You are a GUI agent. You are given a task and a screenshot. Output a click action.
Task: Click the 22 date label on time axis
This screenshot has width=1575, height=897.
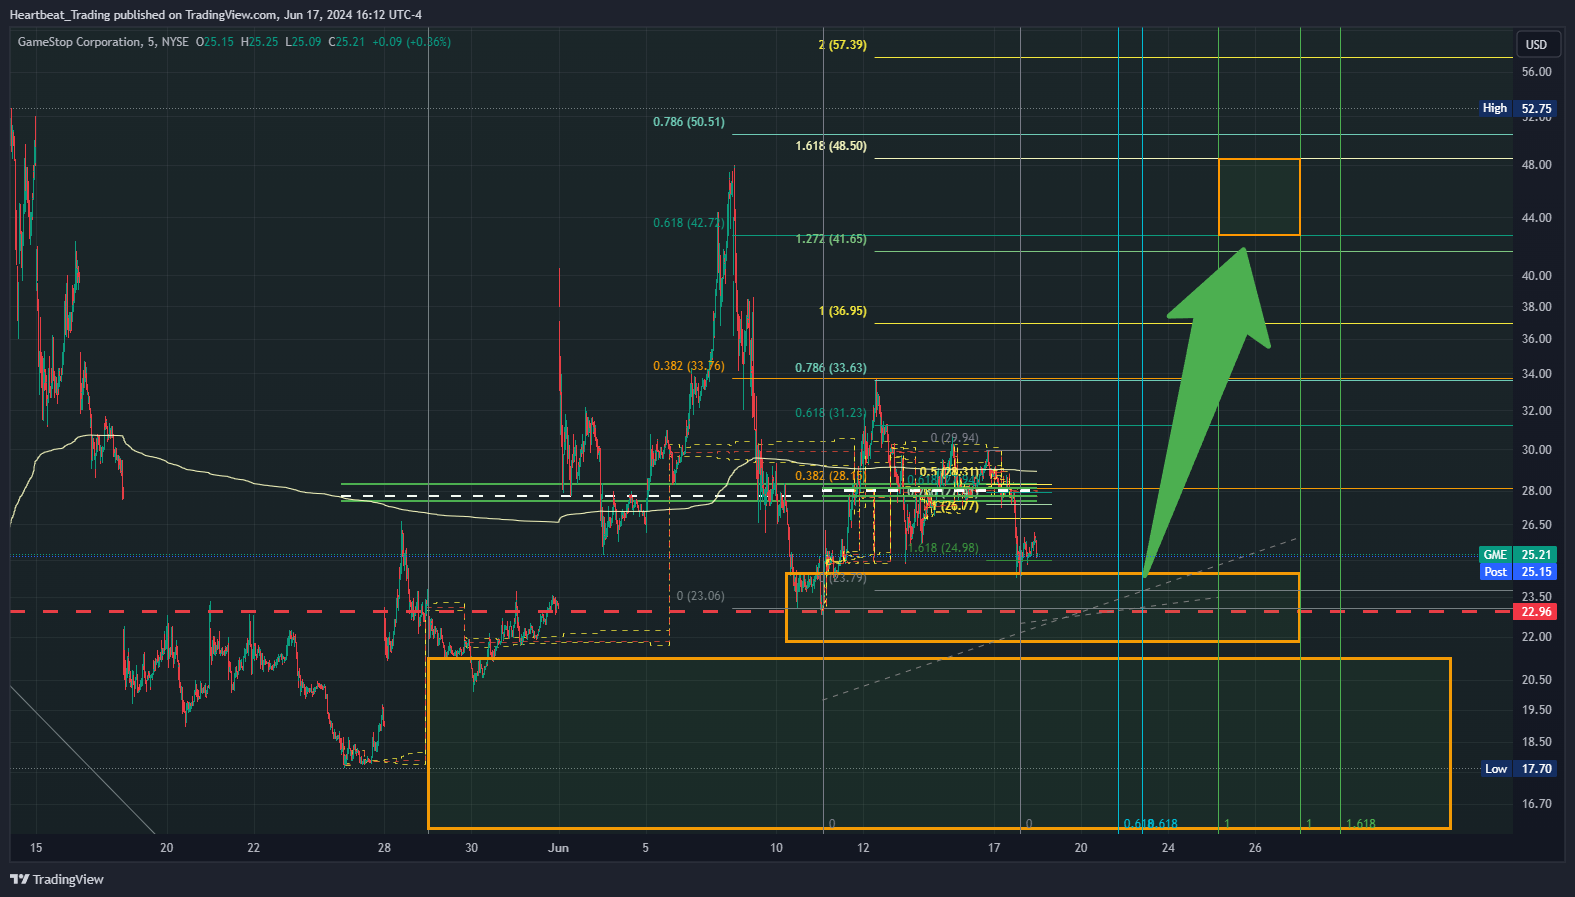tap(253, 848)
